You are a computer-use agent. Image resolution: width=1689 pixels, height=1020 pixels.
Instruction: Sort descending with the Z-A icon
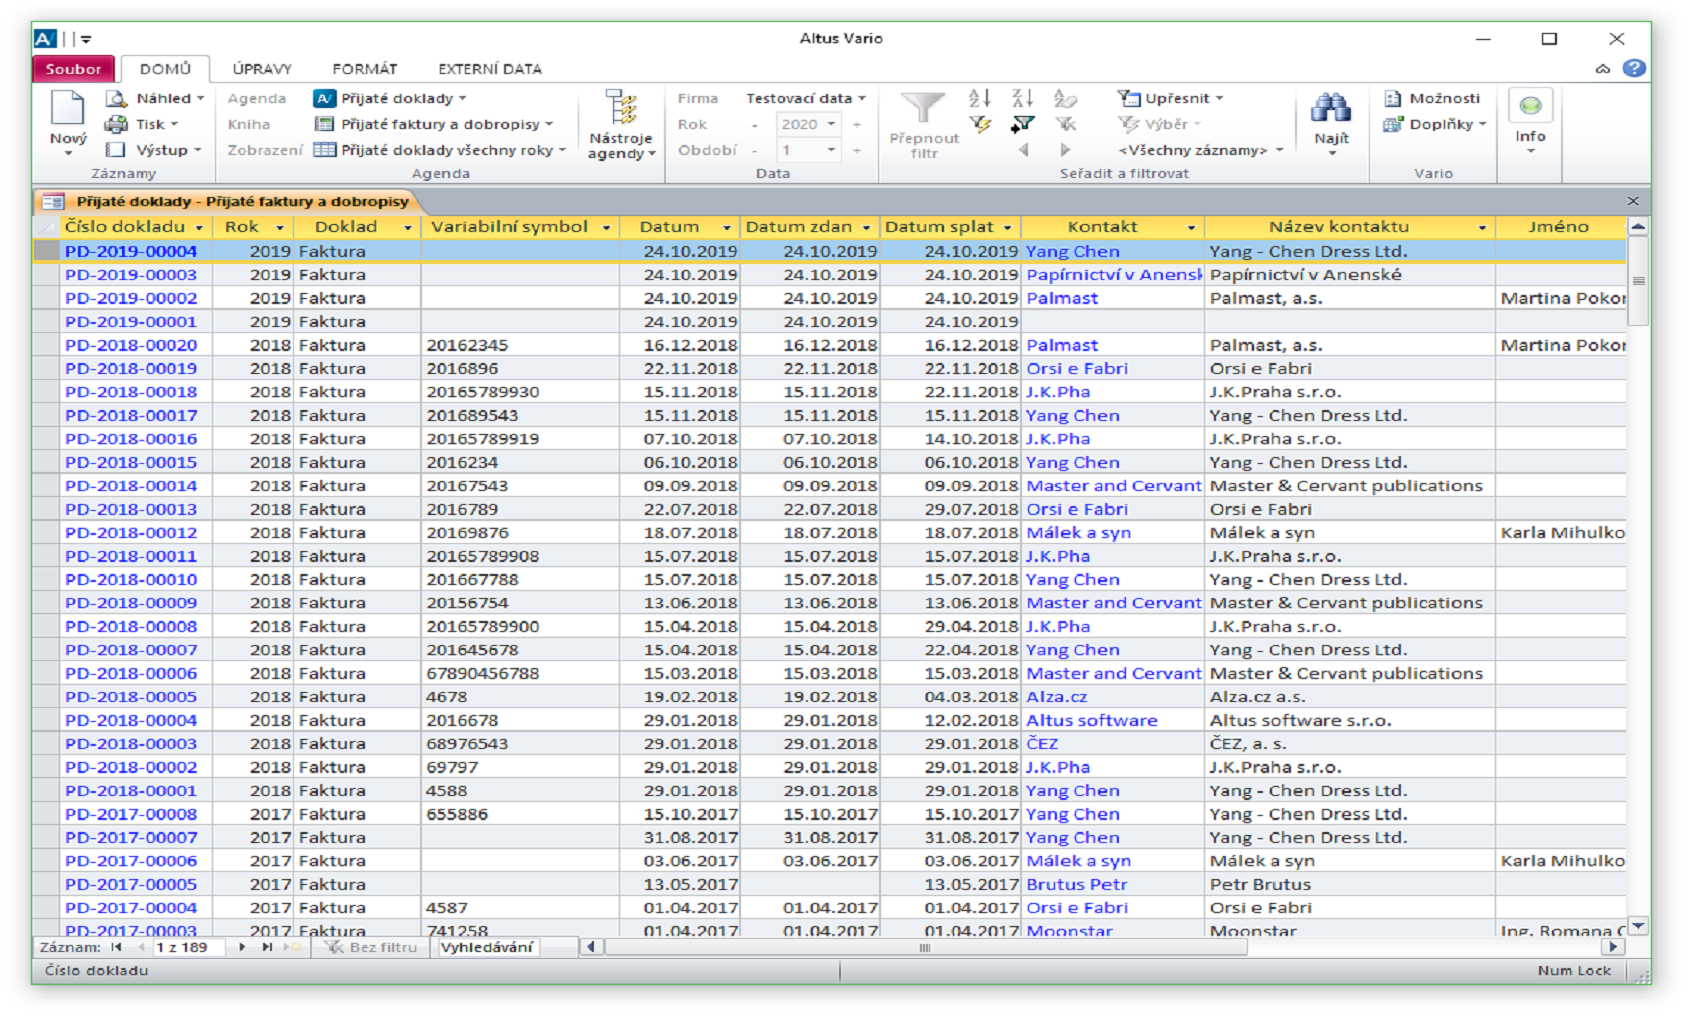(x=1022, y=98)
